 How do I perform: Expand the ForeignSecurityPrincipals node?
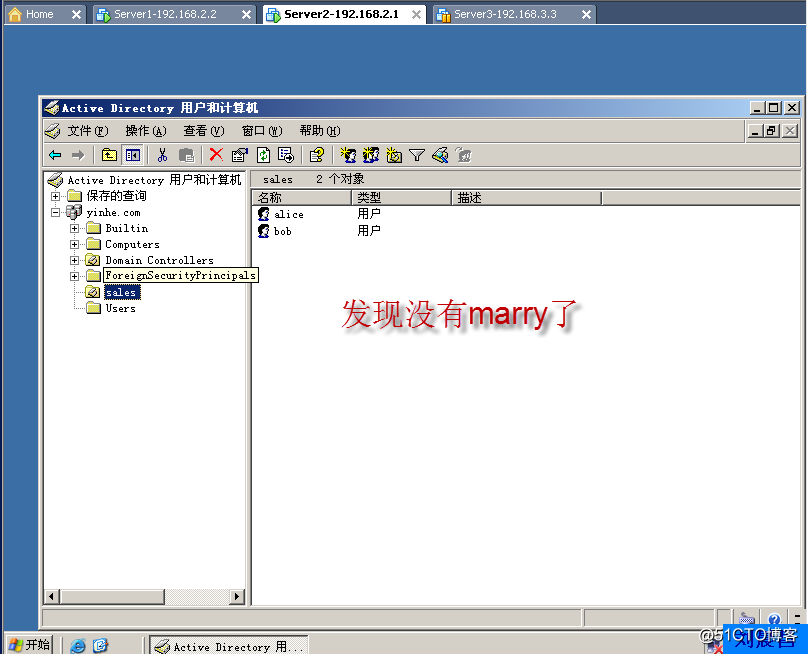coord(75,276)
